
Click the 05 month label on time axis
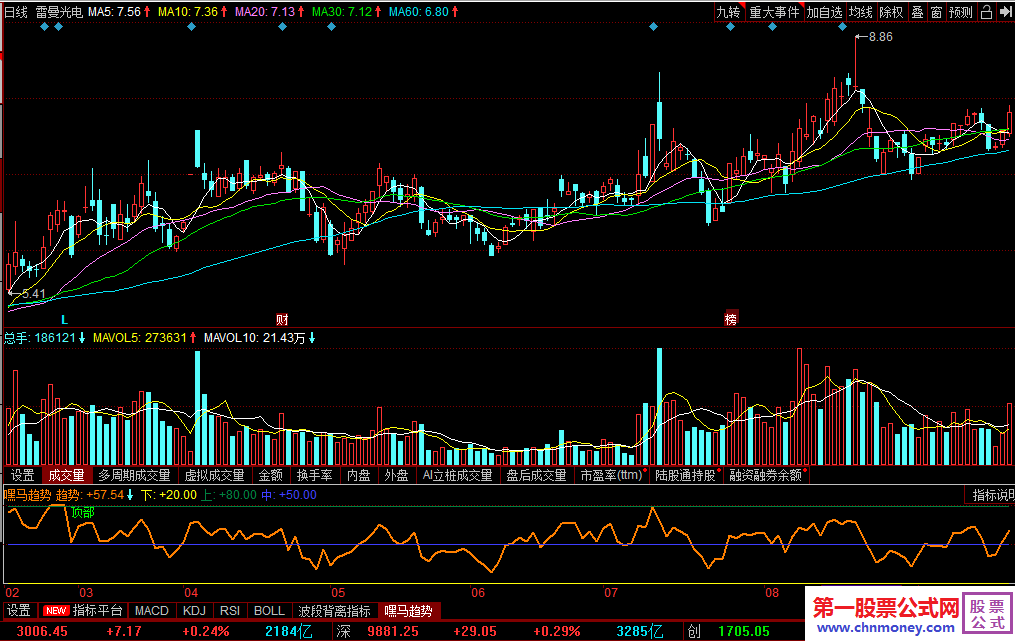click(338, 592)
